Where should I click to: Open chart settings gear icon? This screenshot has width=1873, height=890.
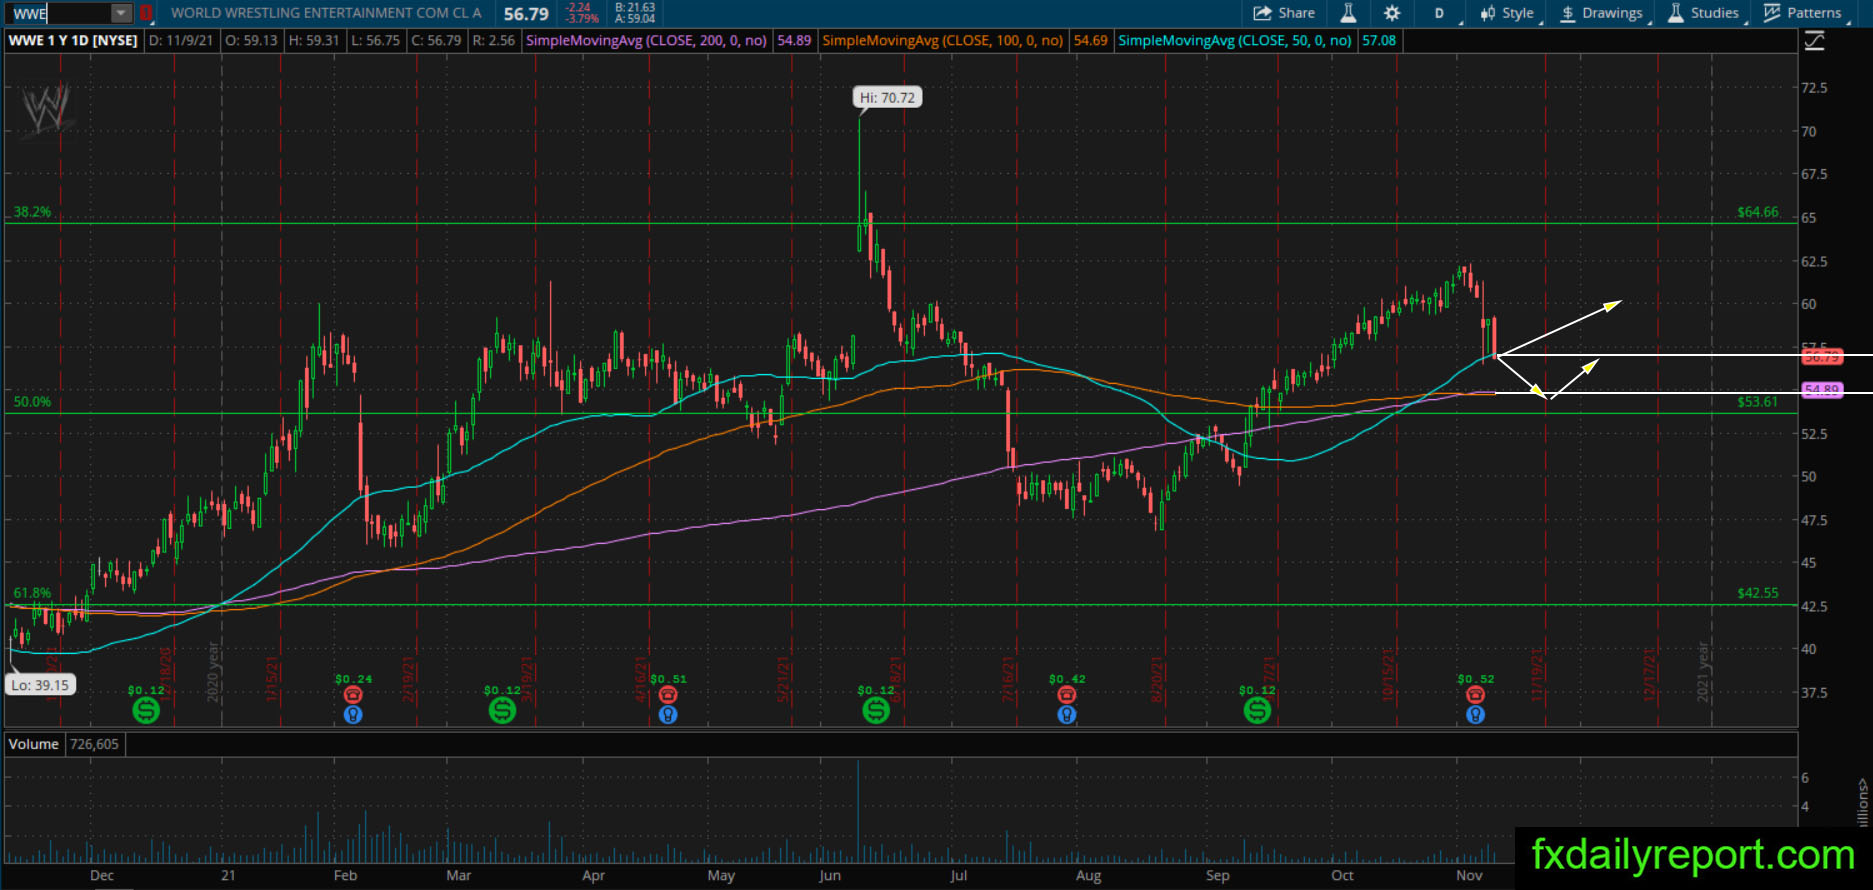click(1392, 13)
